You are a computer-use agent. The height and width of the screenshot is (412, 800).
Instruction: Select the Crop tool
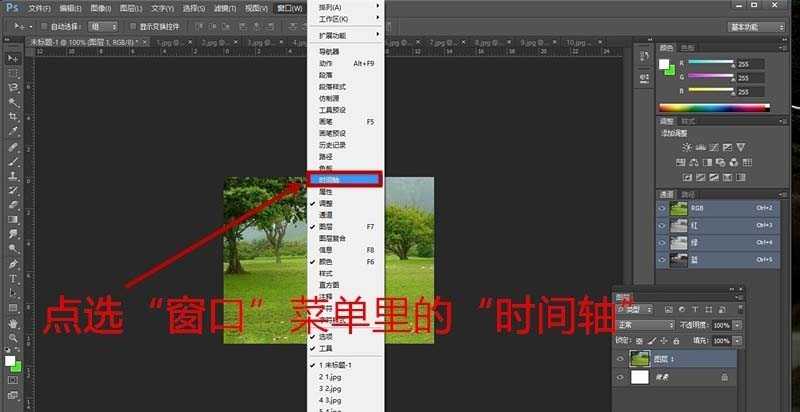13,117
